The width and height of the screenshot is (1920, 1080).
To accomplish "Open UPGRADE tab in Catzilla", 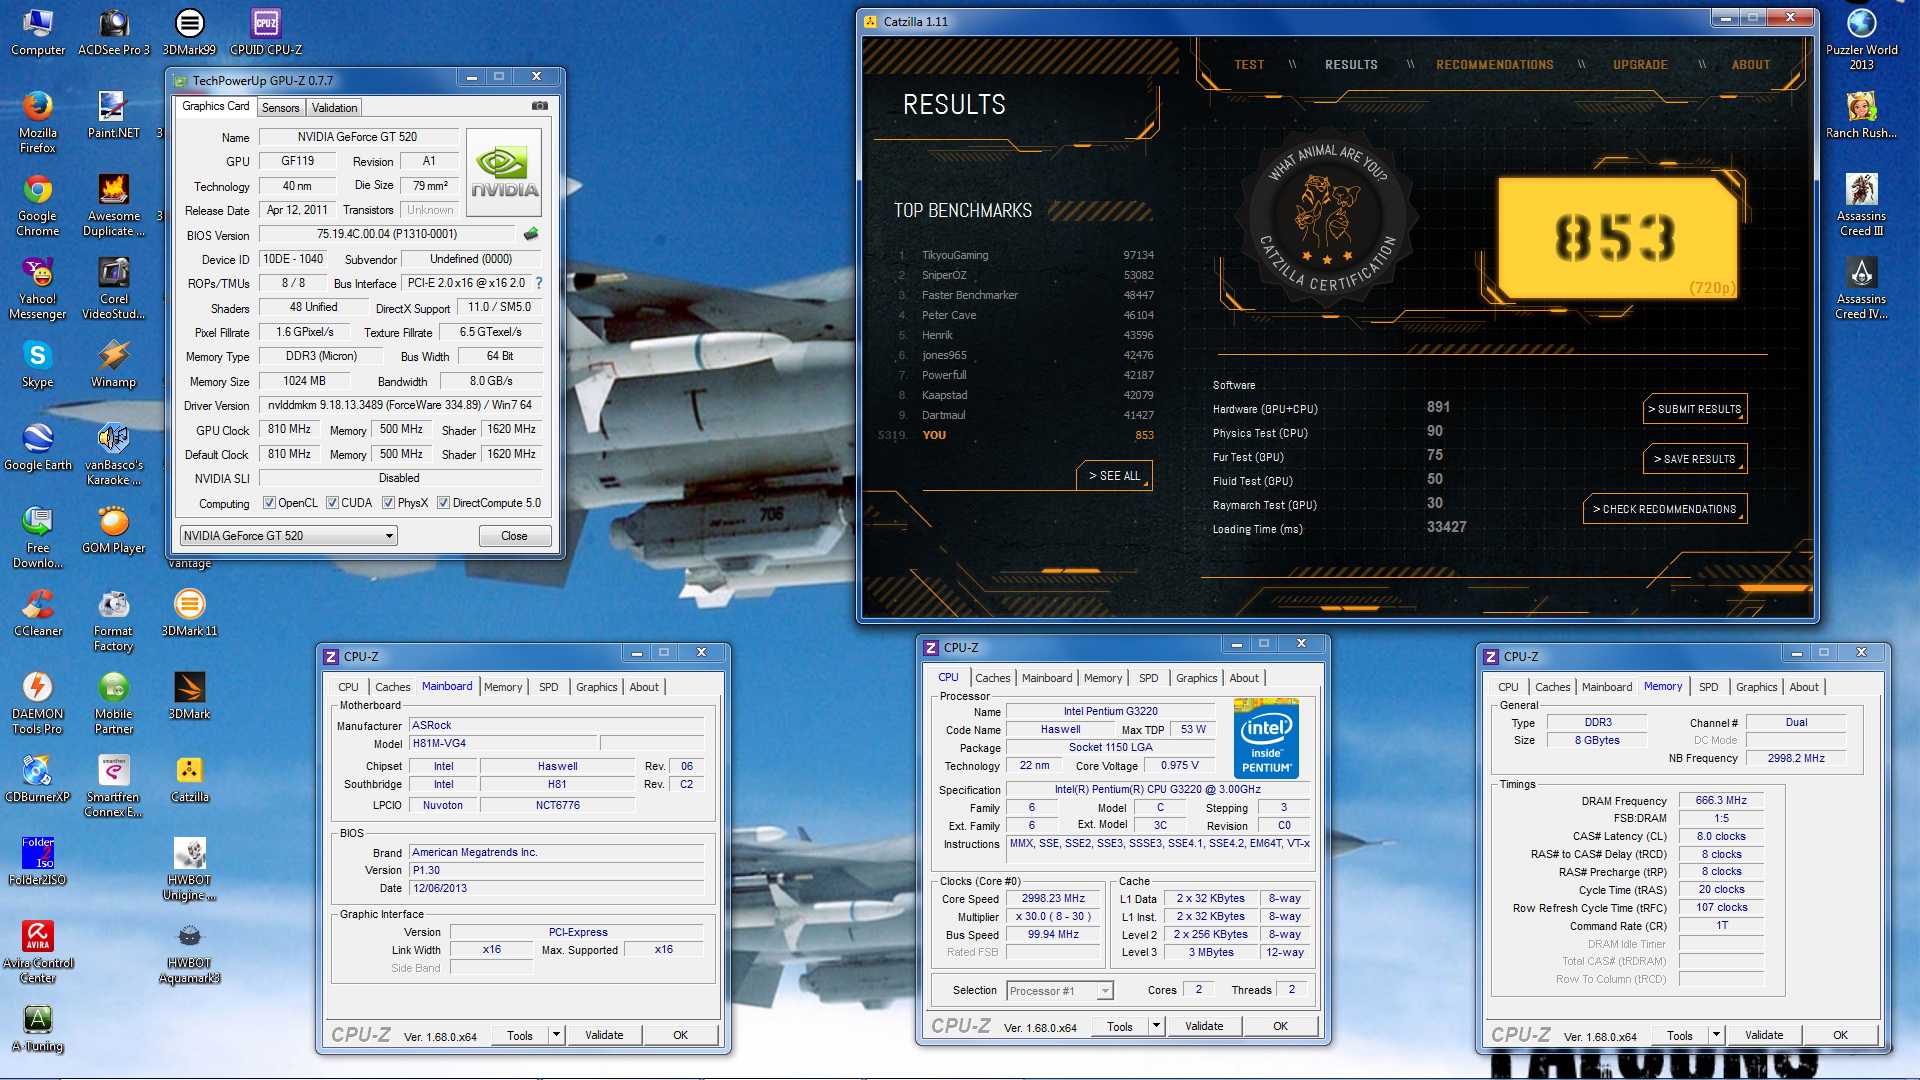I will [1640, 65].
